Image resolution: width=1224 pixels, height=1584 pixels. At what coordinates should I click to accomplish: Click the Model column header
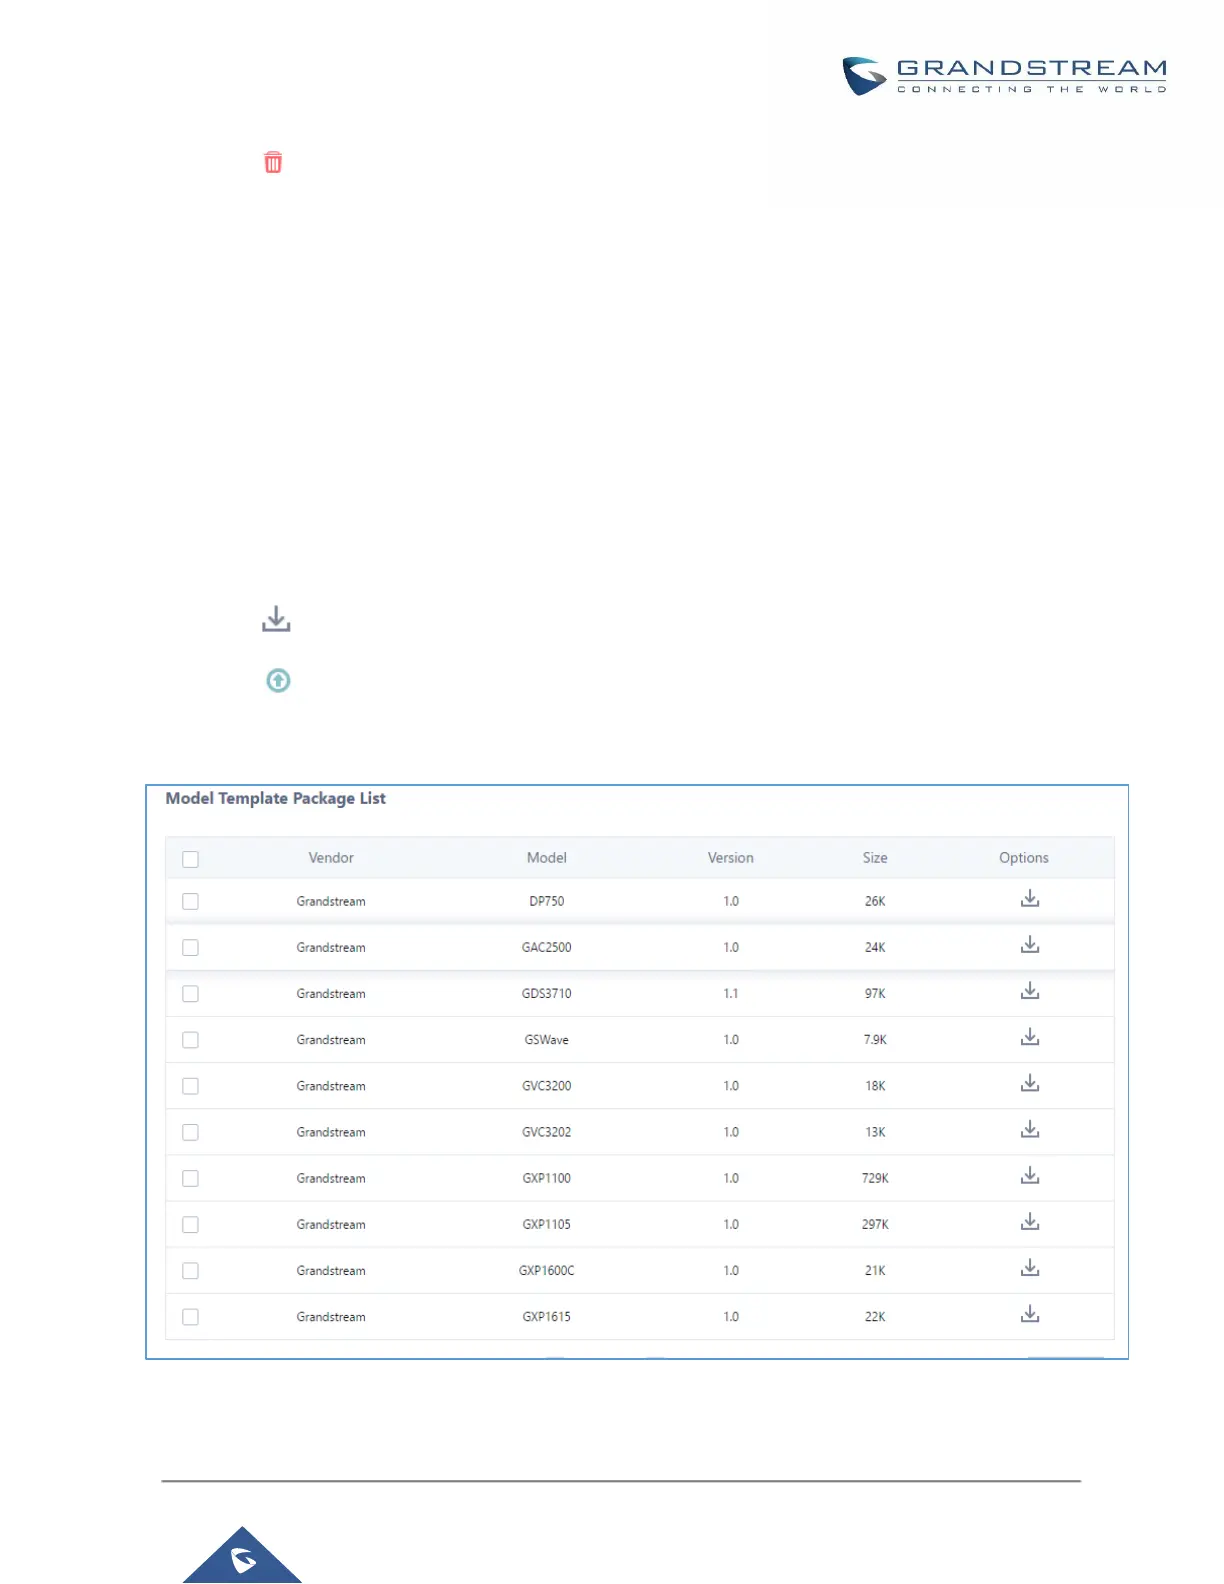pos(547,858)
